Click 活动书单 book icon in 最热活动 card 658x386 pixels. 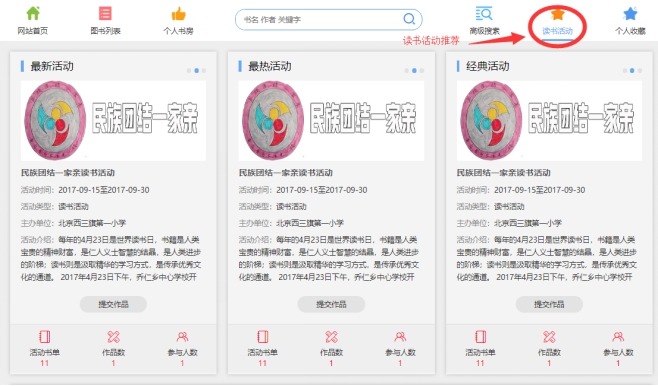coord(263,336)
